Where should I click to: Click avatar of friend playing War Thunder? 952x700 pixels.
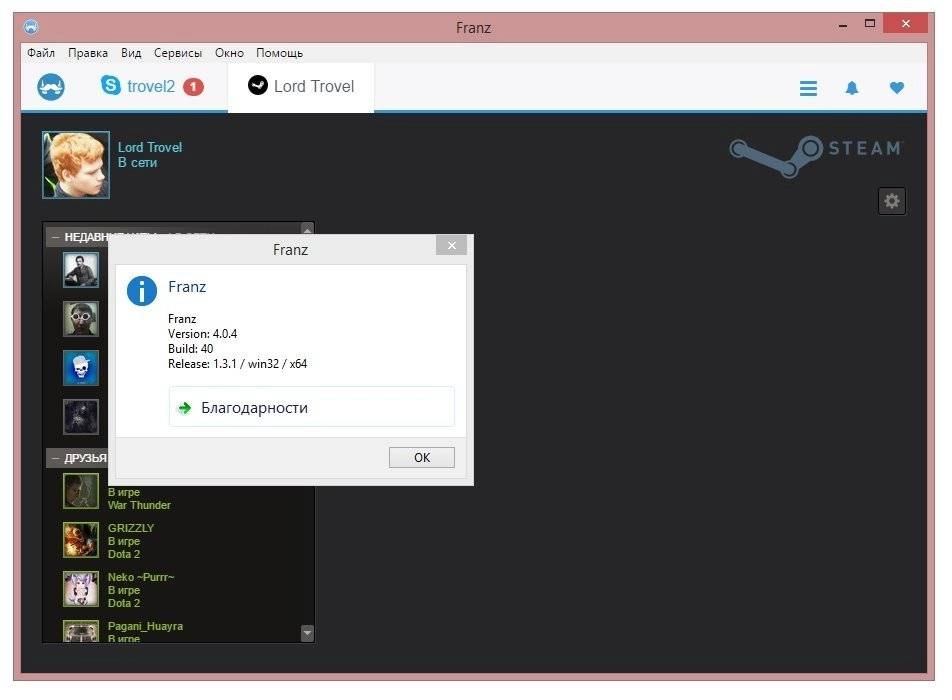[81, 491]
